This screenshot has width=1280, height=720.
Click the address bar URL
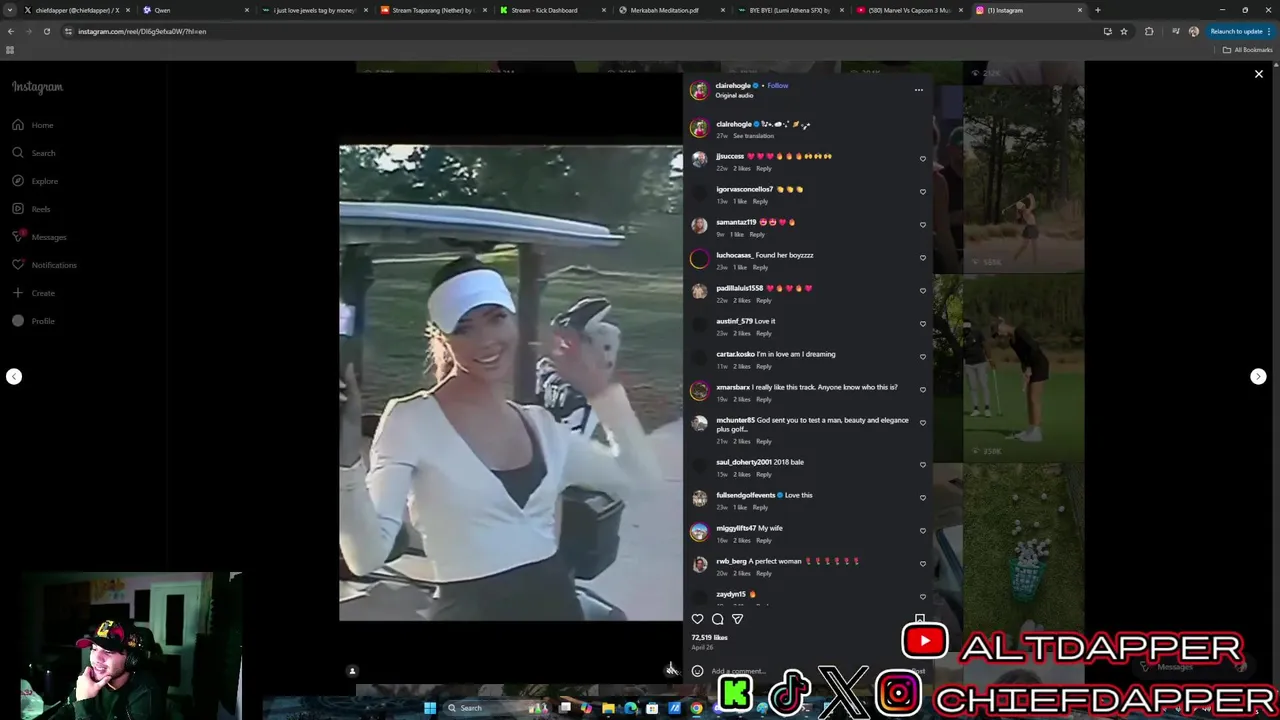142,31
